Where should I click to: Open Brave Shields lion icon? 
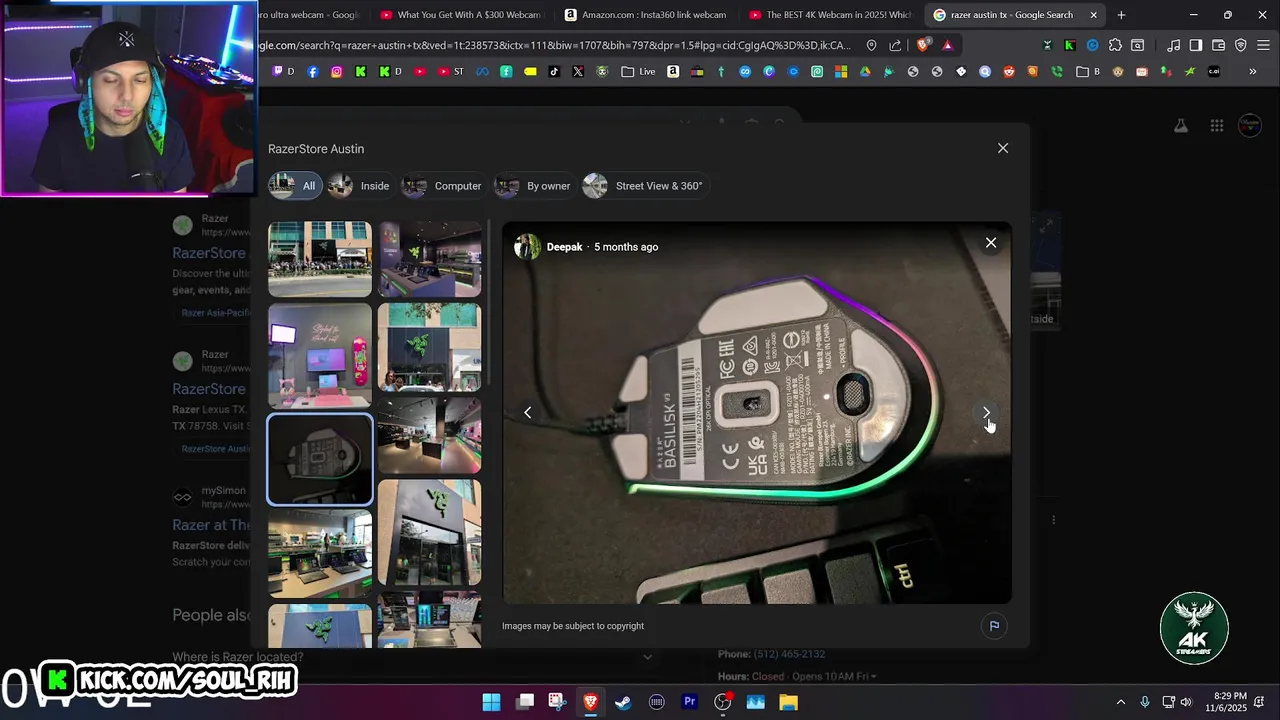click(x=923, y=45)
